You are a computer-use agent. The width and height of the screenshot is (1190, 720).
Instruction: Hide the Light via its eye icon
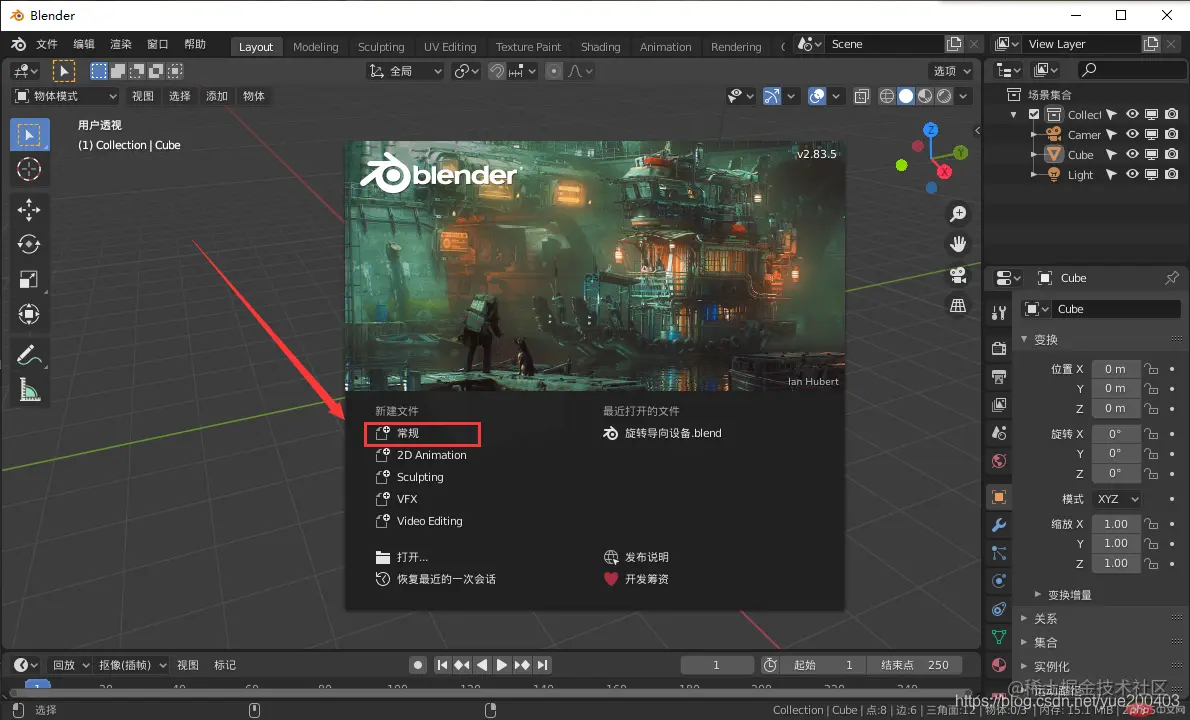tap(1132, 174)
